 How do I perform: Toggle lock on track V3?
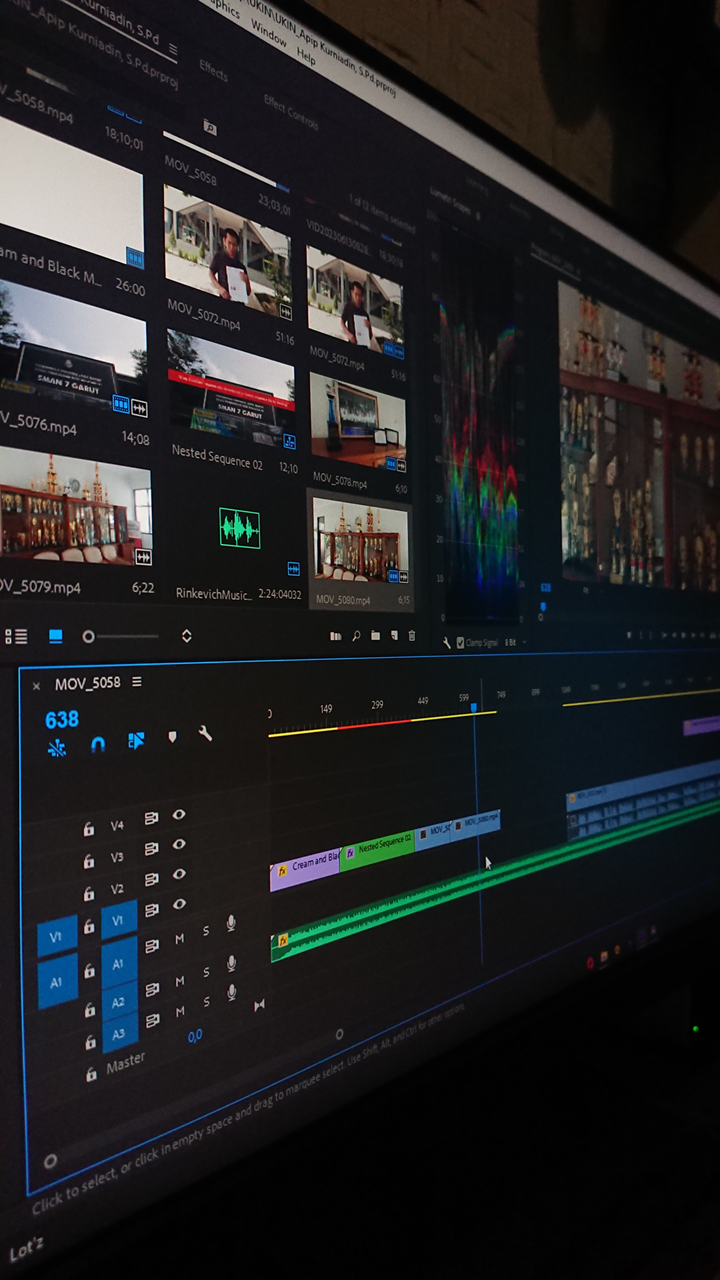(88, 860)
